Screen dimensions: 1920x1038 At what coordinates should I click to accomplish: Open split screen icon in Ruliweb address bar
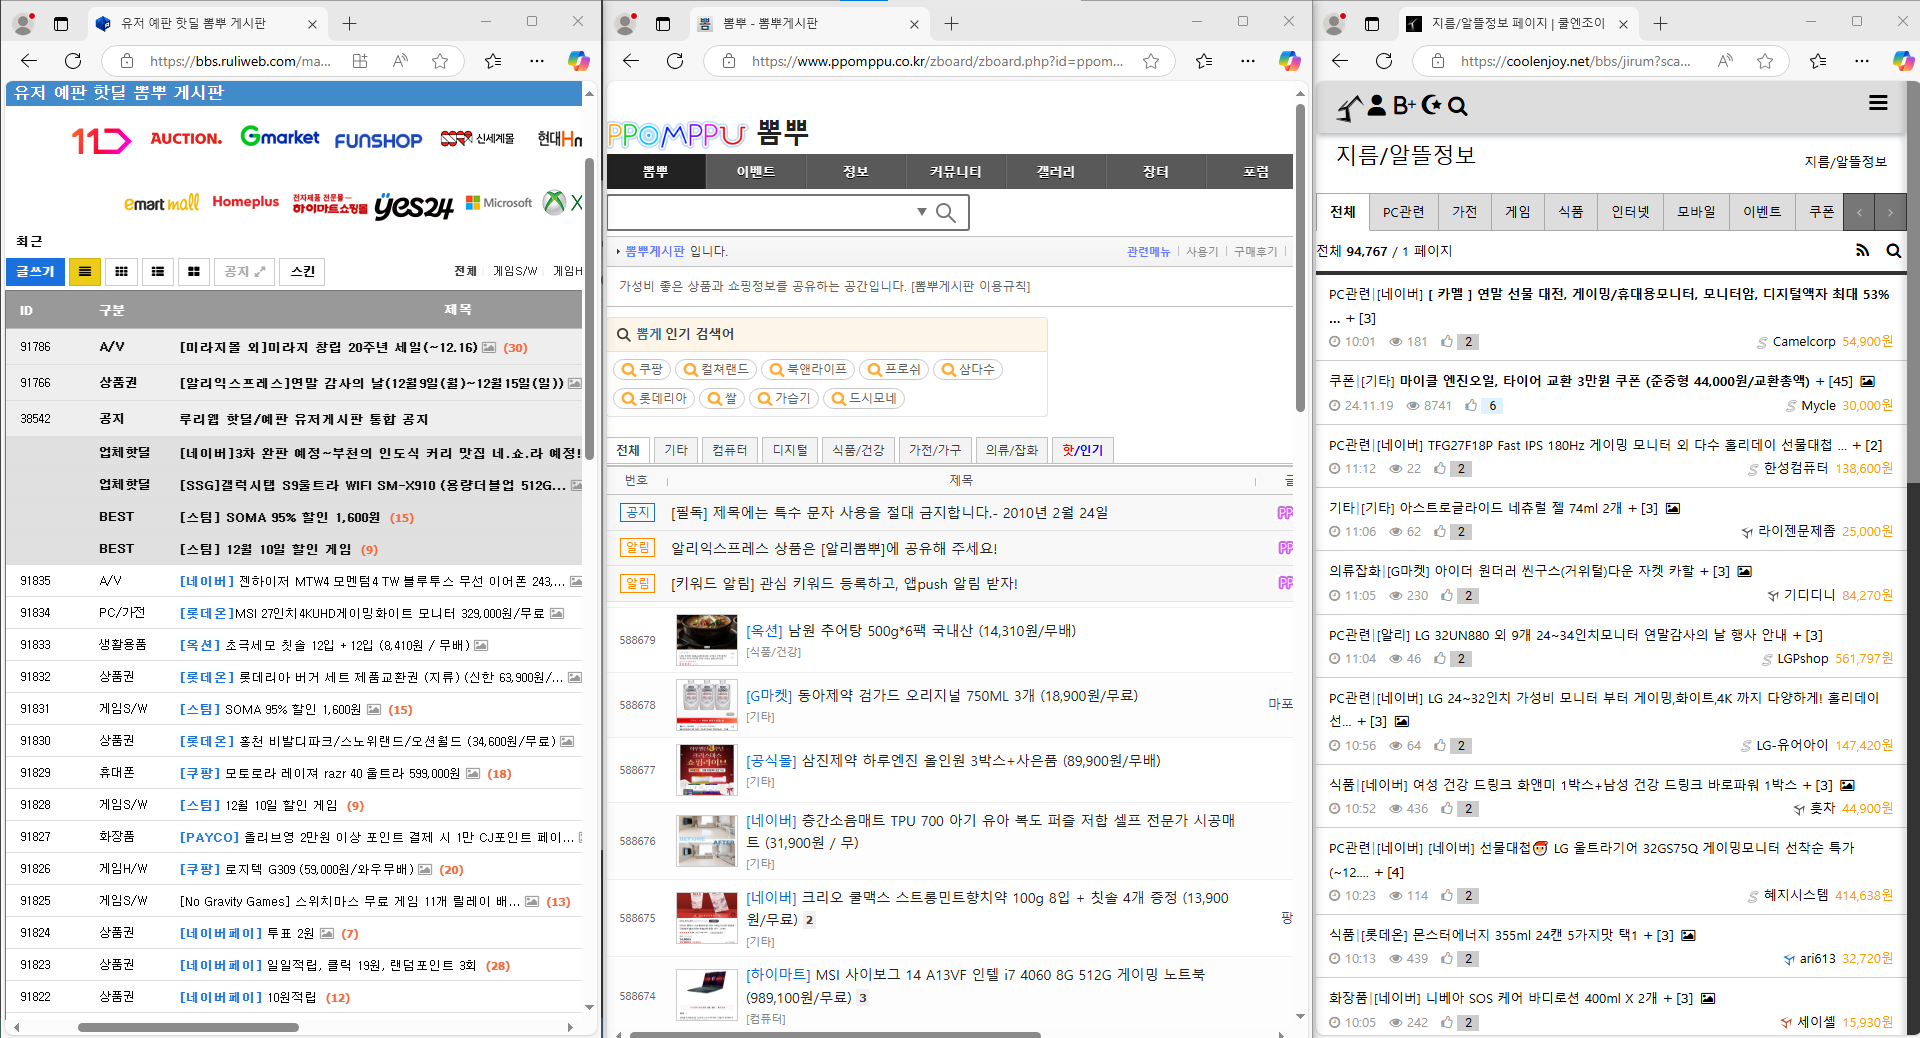coord(360,61)
